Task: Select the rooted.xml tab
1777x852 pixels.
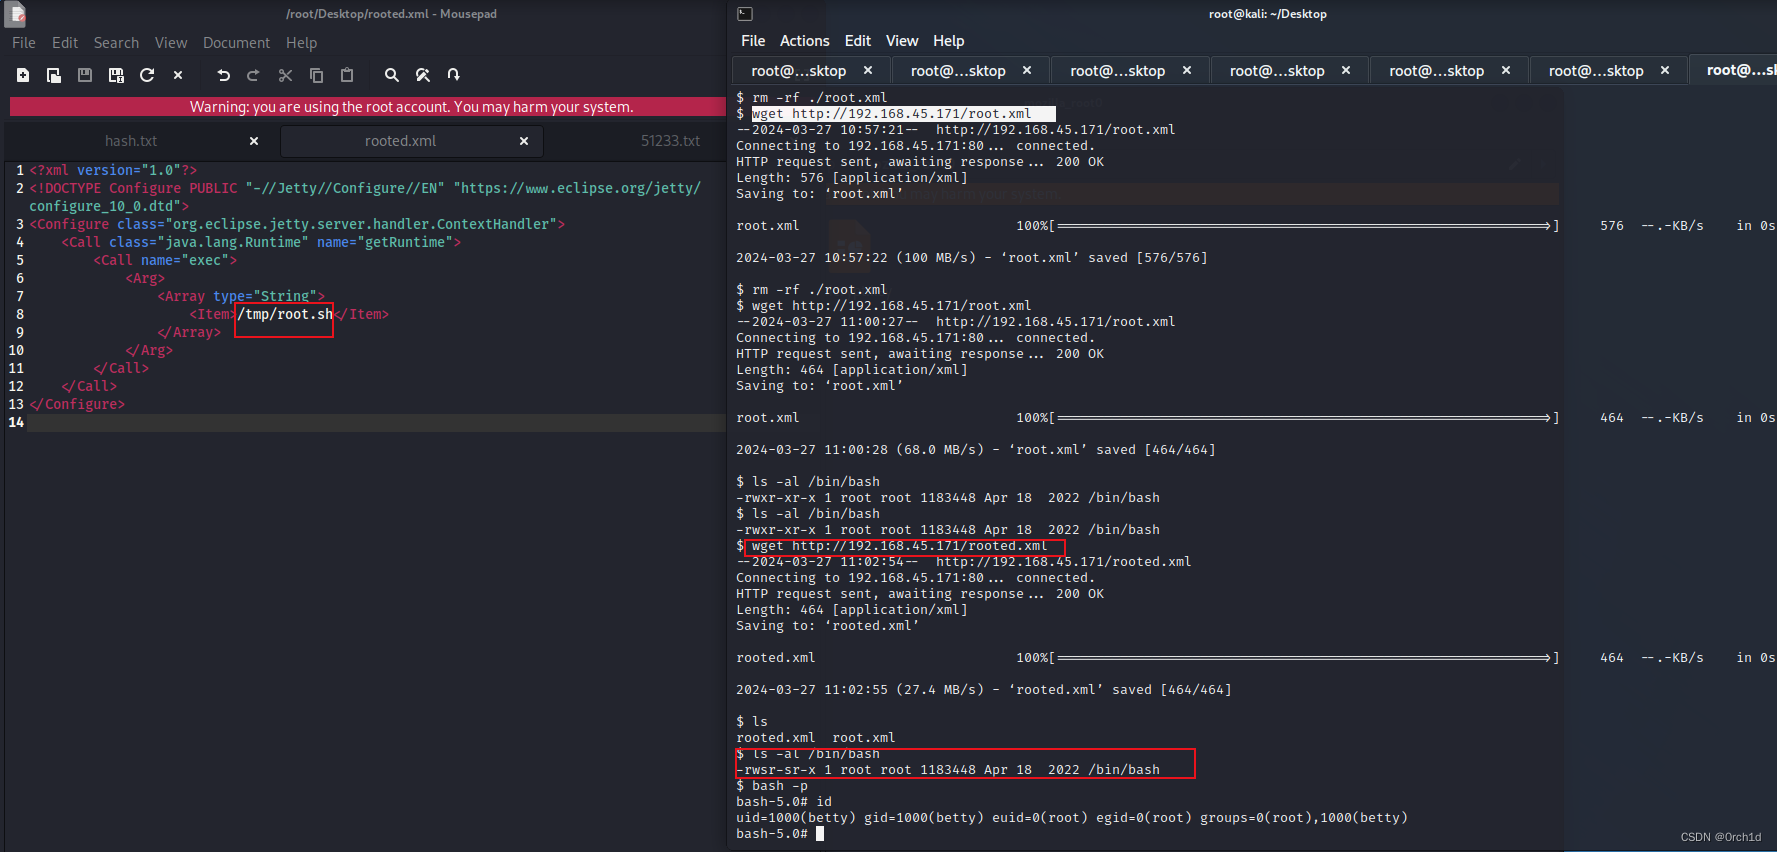Action: pos(400,141)
